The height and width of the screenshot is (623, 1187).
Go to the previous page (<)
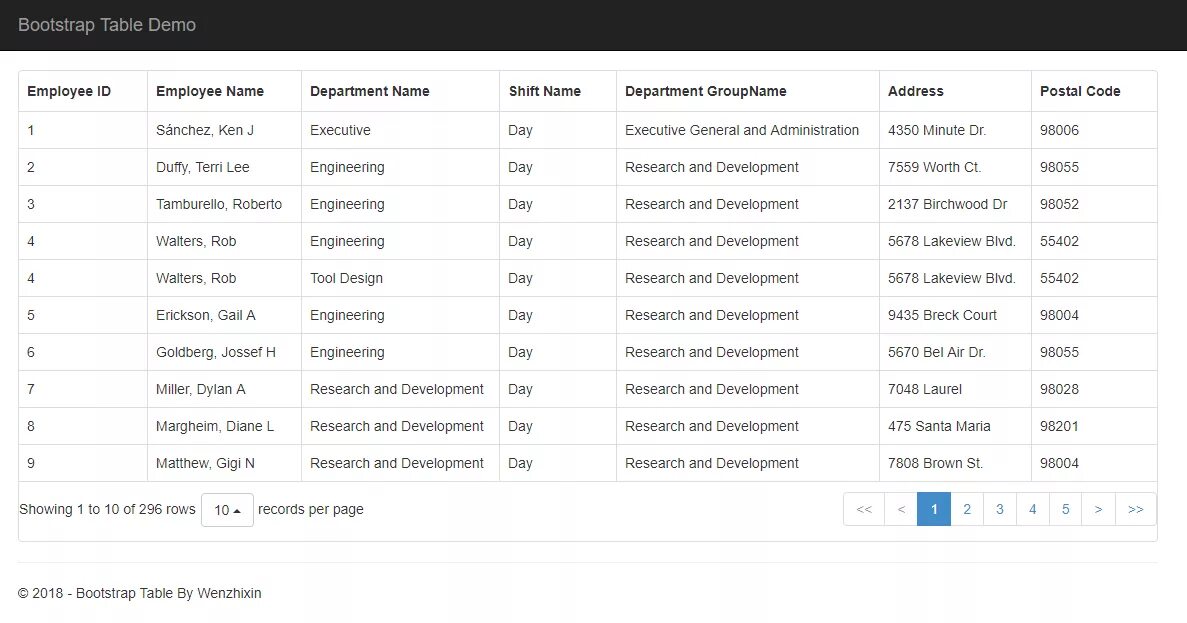click(901, 509)
